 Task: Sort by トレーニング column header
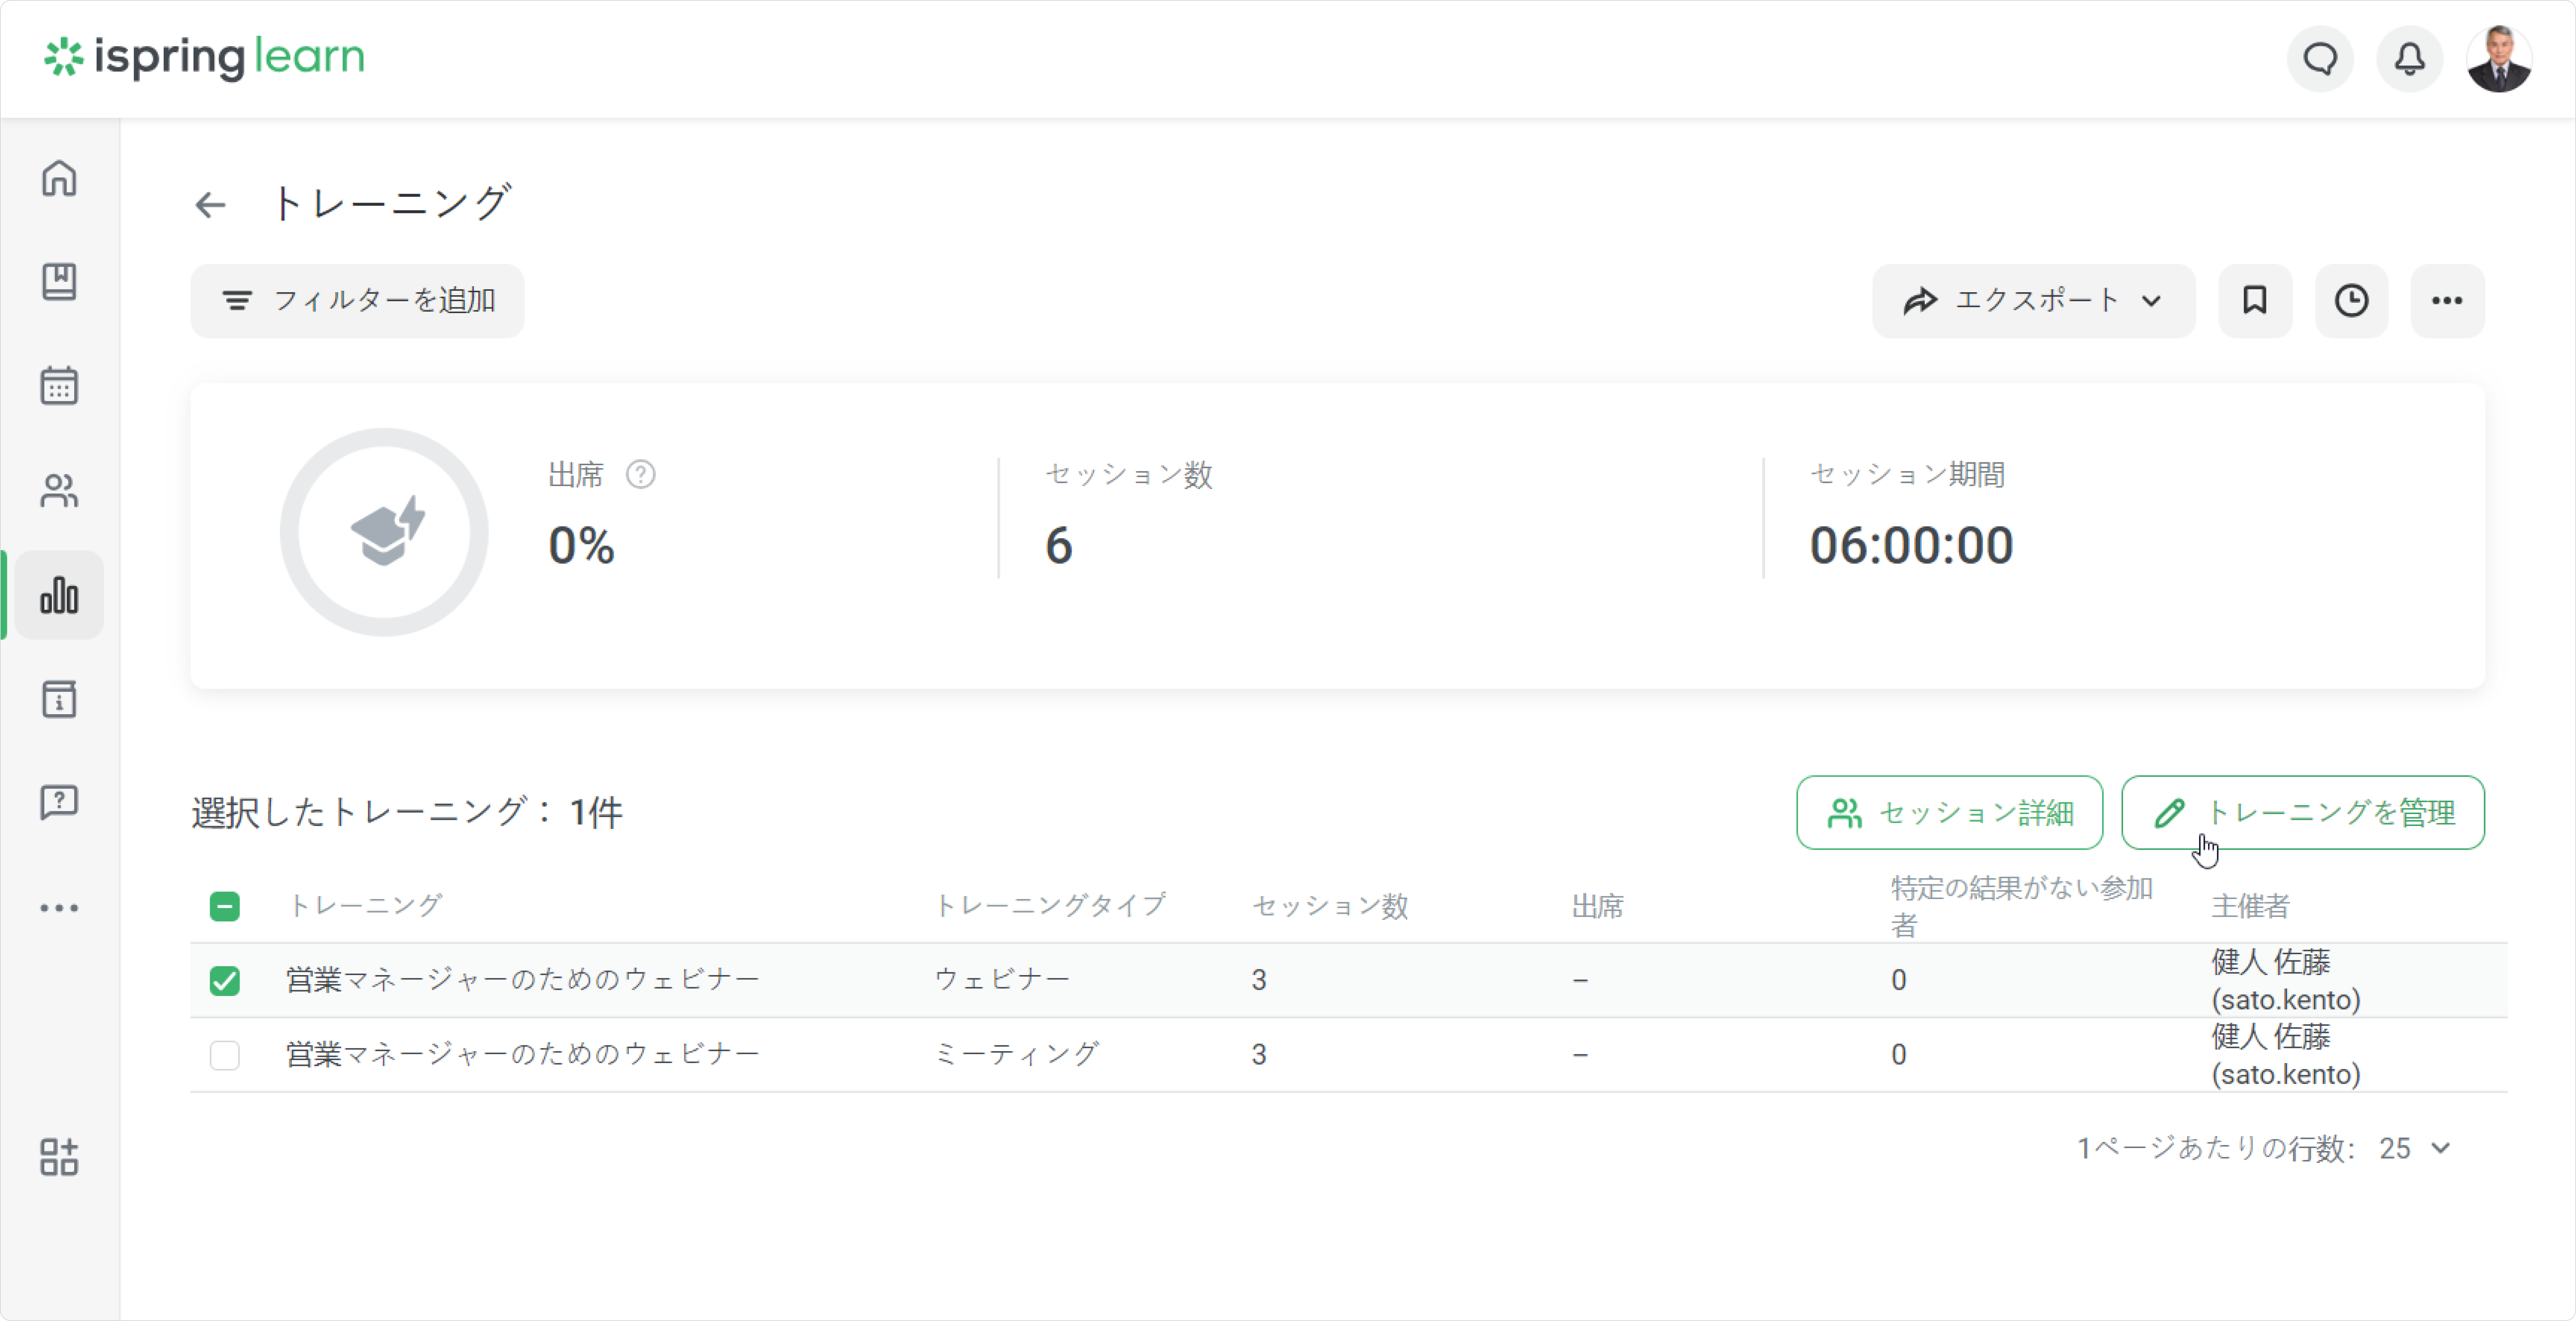click(365, 906)
